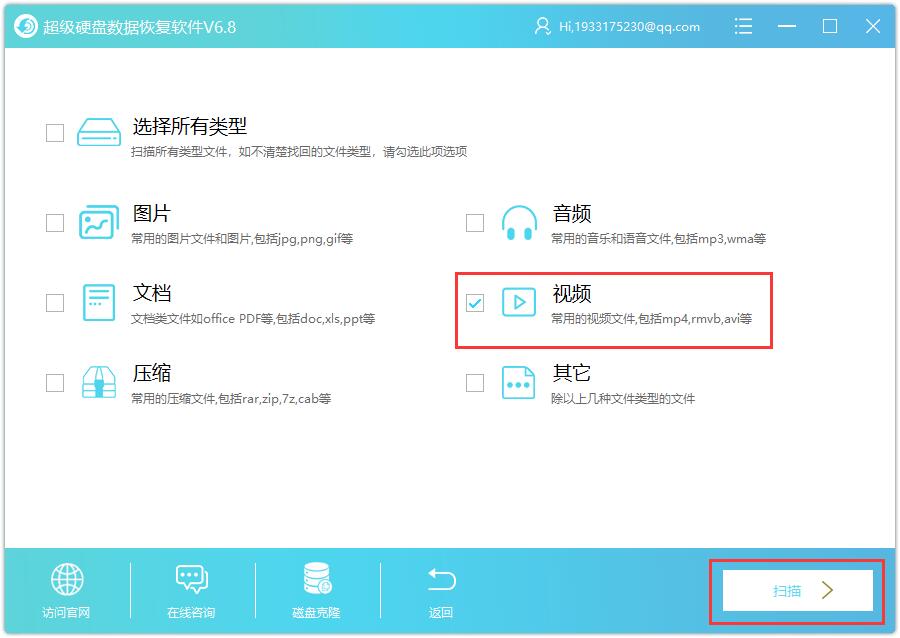Click the description mentioning doc,xls,ppt
Screen dimensions: 900x638
pos(253,318)
